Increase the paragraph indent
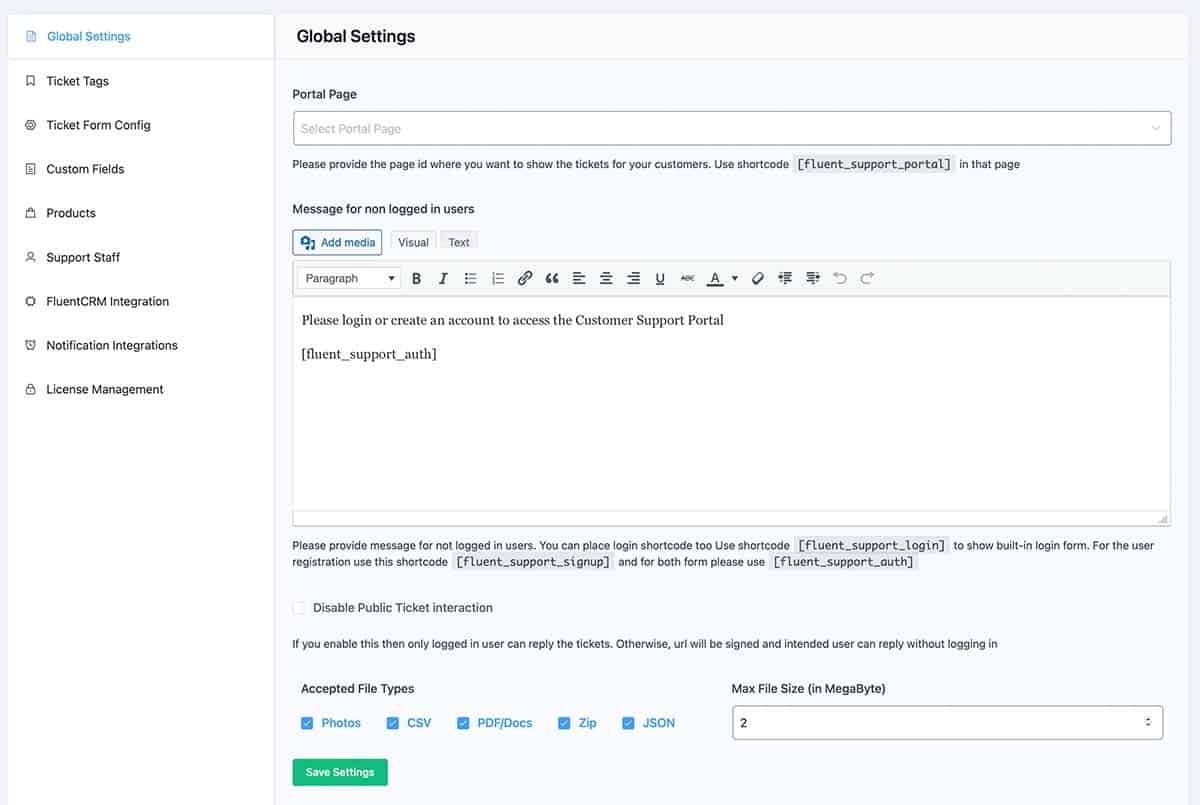This screenshot has width=1200, height=805. point(812,279)
